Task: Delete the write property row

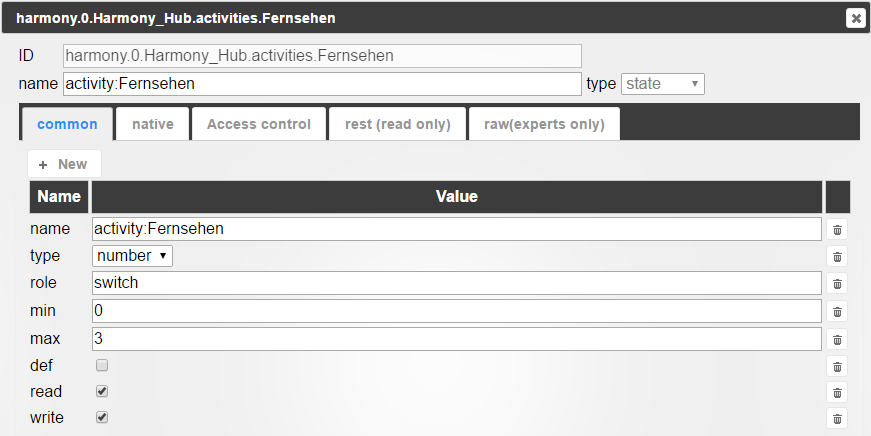Action: click(838, 418)
